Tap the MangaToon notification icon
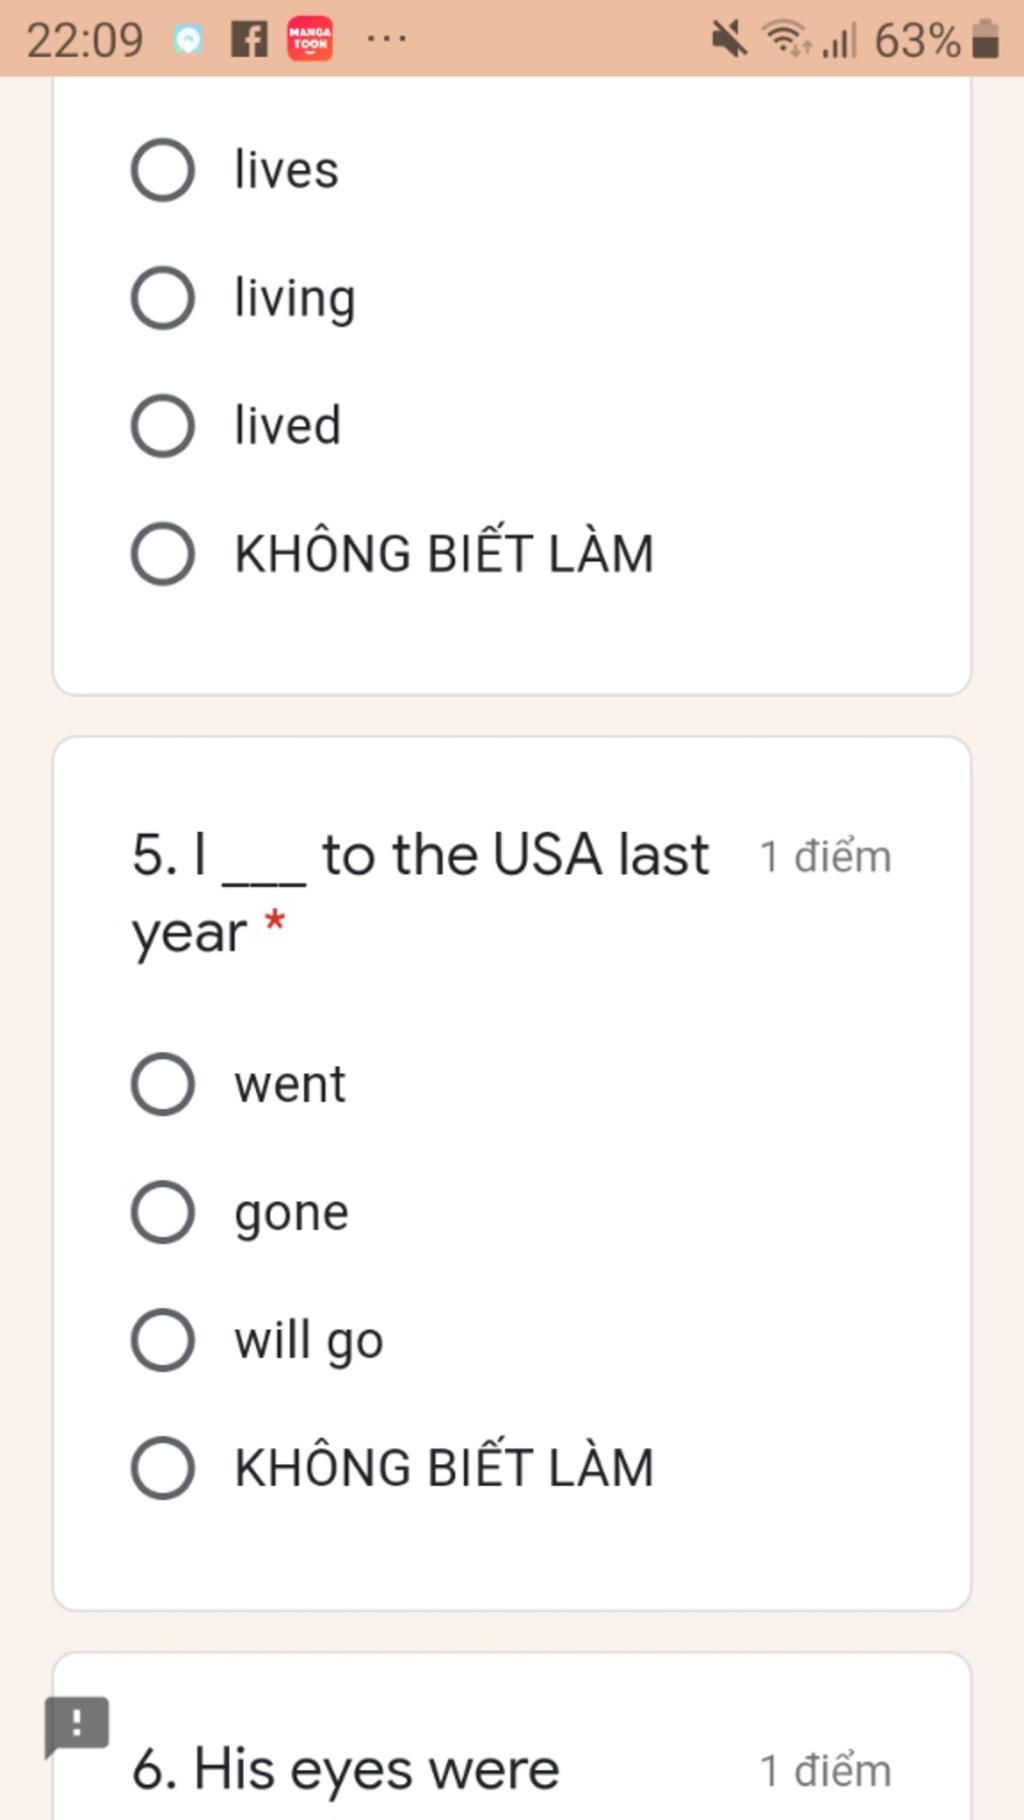 point(310,40)
